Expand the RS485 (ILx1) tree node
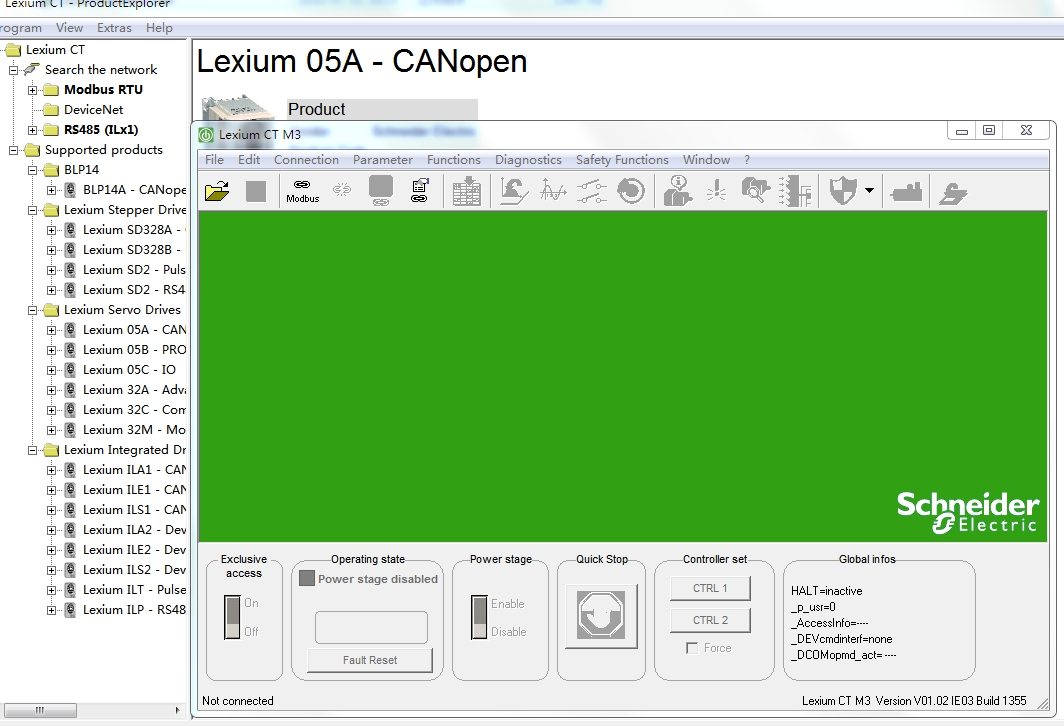The image size is (1064, 726). tap(32, 130)
